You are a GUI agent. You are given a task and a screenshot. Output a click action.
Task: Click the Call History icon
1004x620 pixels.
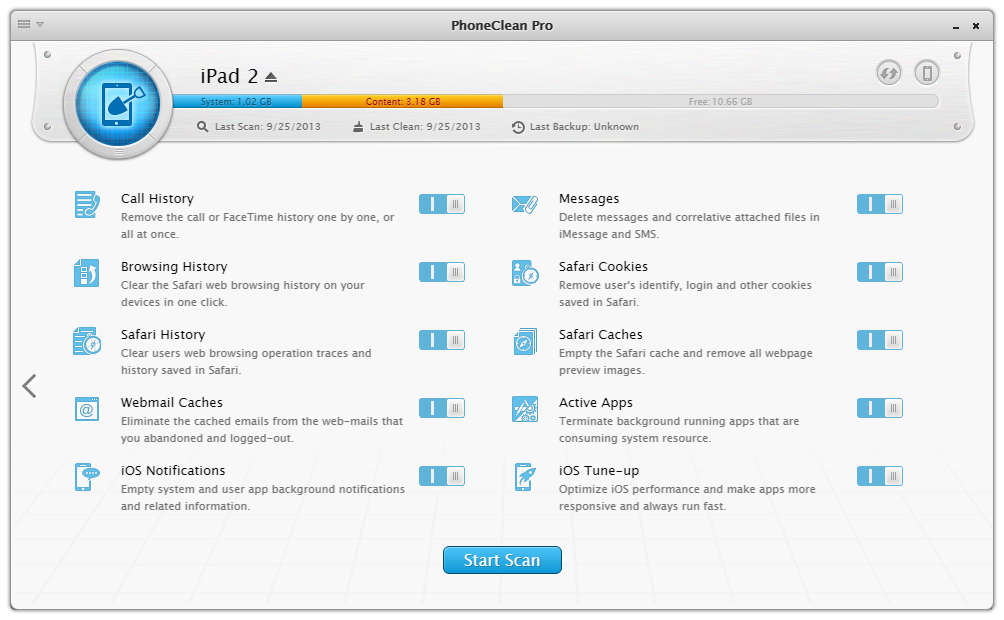pyautogui.click(x=87, y=205)
